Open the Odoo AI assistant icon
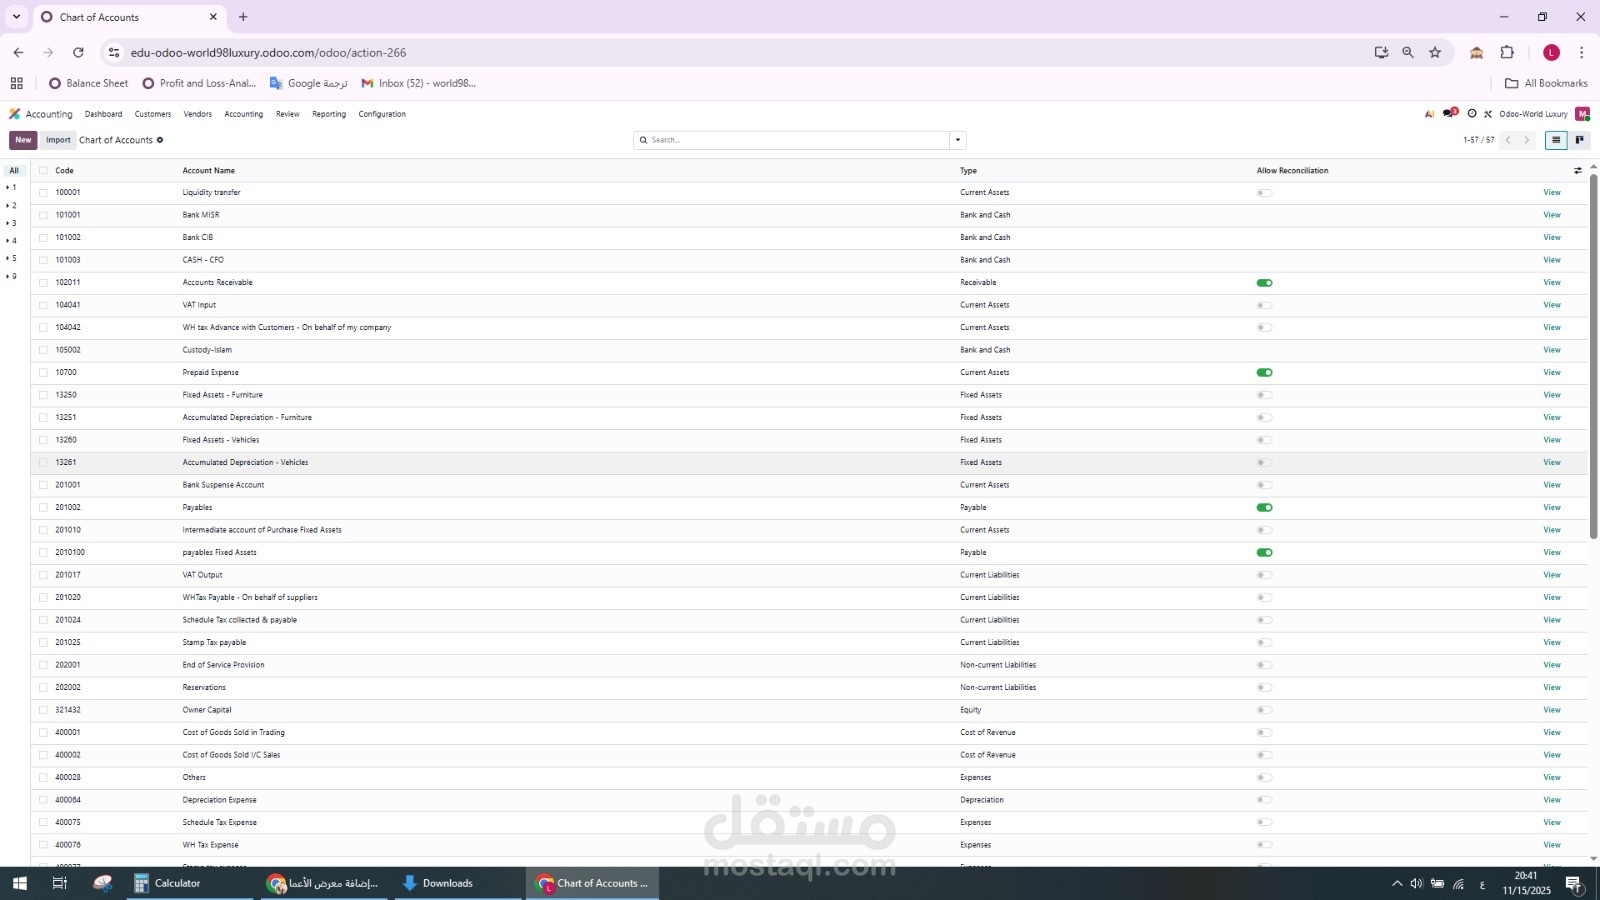The width and height of the screenshot is (1600, 900). pos(1429,114)
